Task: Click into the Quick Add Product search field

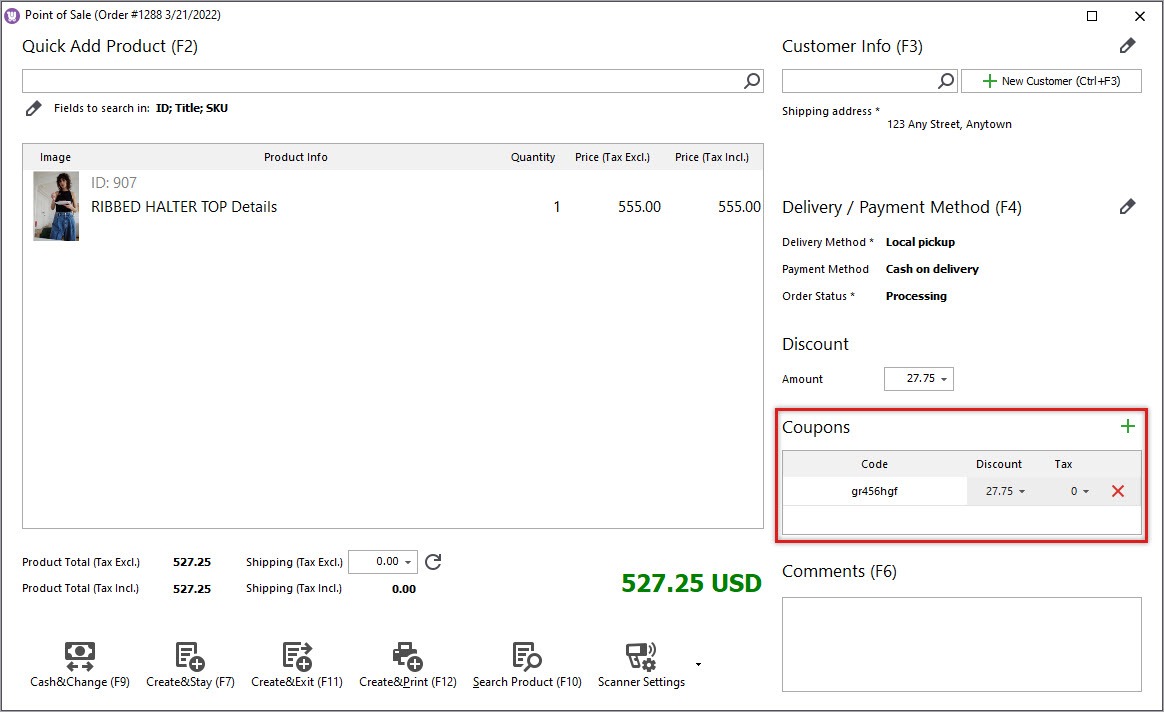Action: tap(380, 81)
